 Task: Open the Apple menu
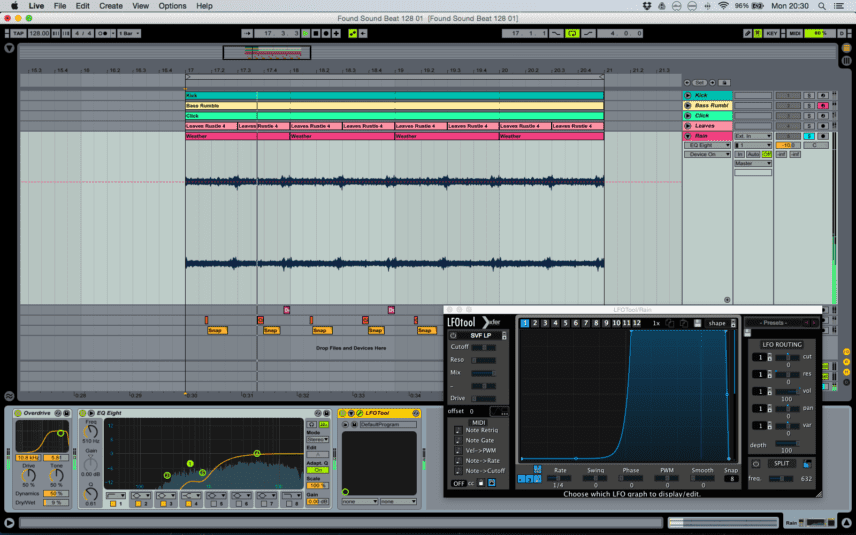[x=15, y=6]
